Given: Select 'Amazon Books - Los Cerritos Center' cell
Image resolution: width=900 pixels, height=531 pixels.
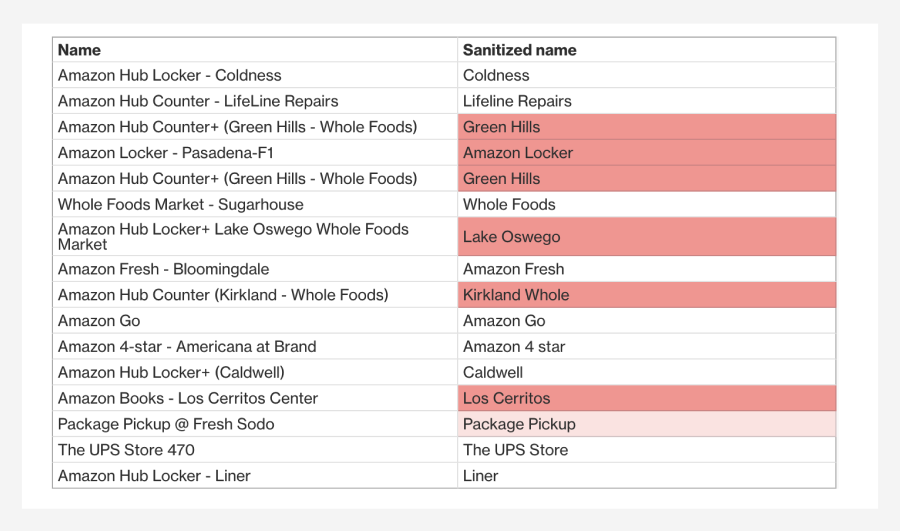Looking at the screenshot, I should [x=255, y=398].
